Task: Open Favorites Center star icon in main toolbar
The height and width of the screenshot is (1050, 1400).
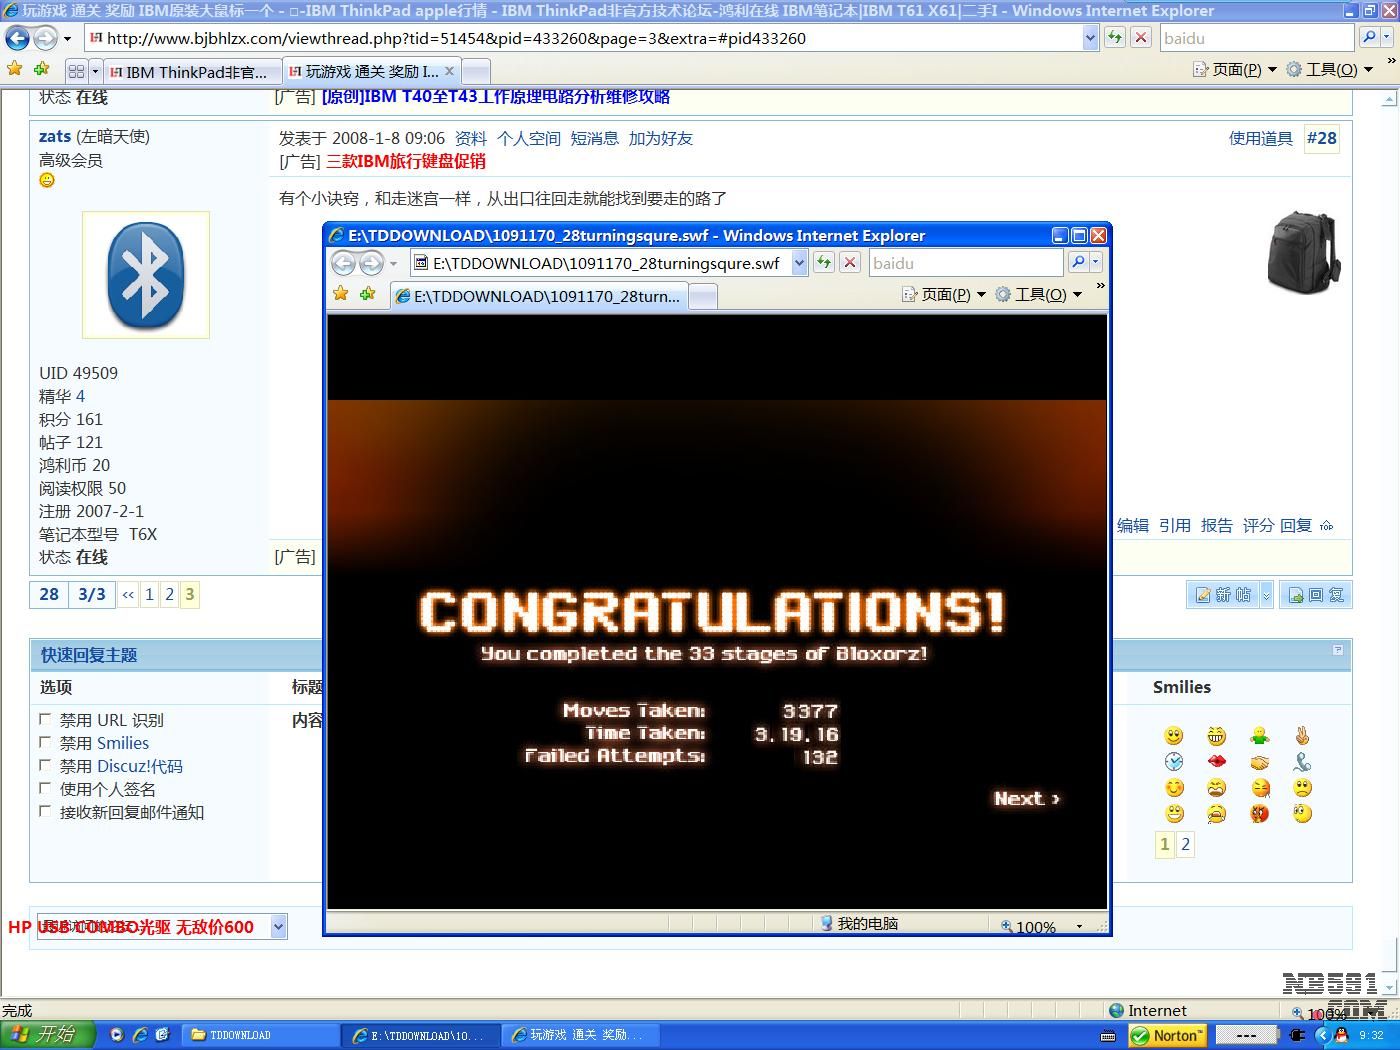Action: click(x=14, y=70)
